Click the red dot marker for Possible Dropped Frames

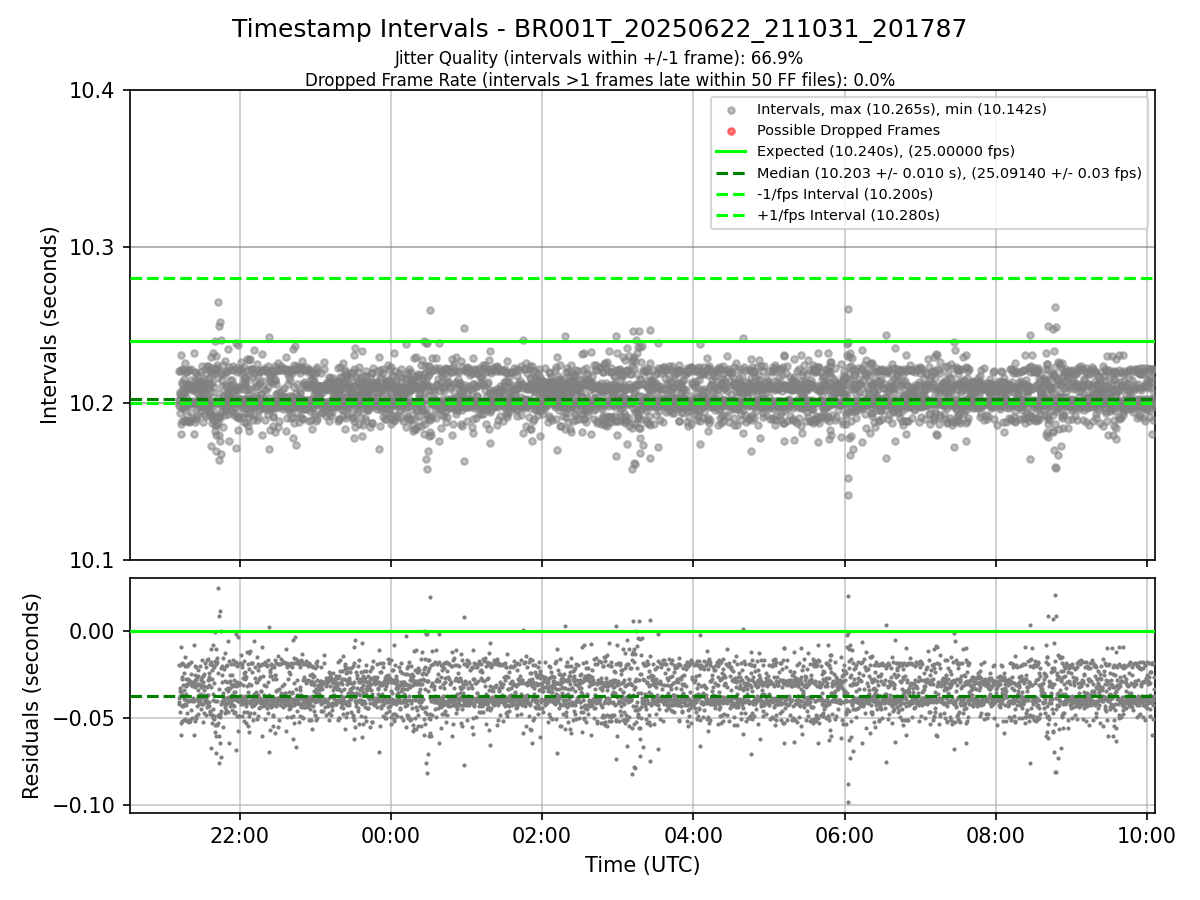coord(731,131)
